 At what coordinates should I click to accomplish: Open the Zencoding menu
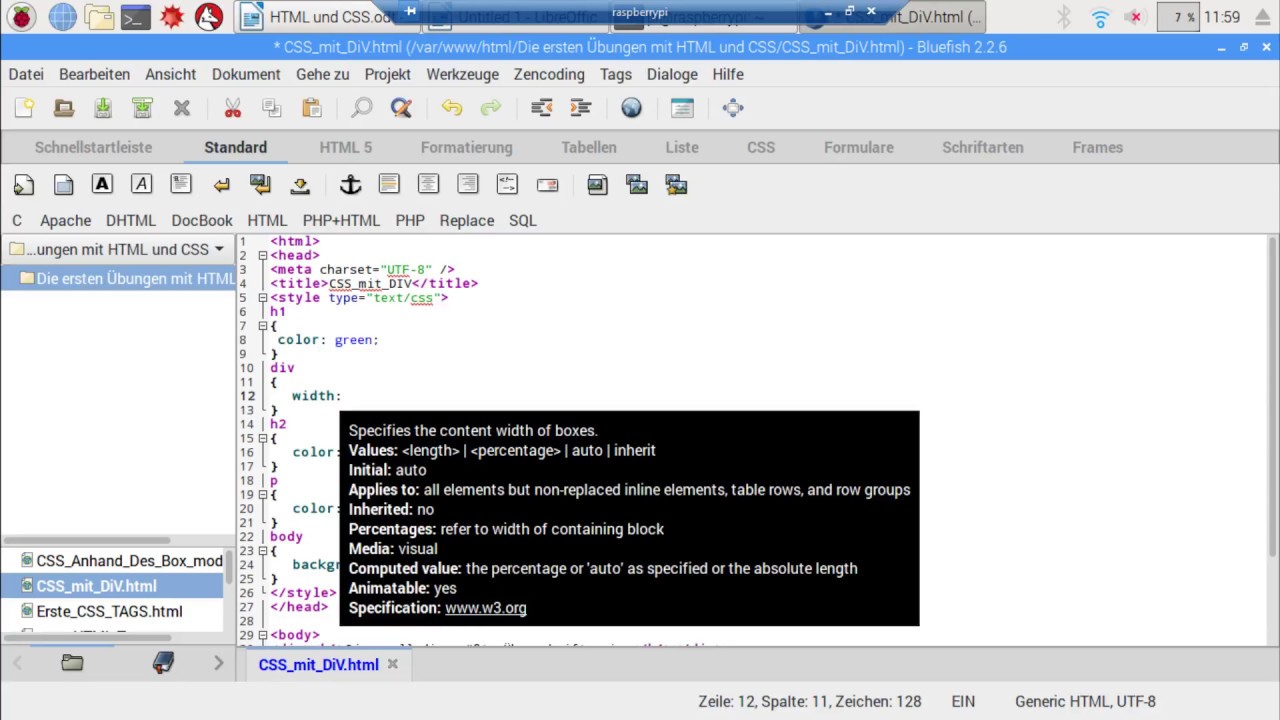point(549,74)
